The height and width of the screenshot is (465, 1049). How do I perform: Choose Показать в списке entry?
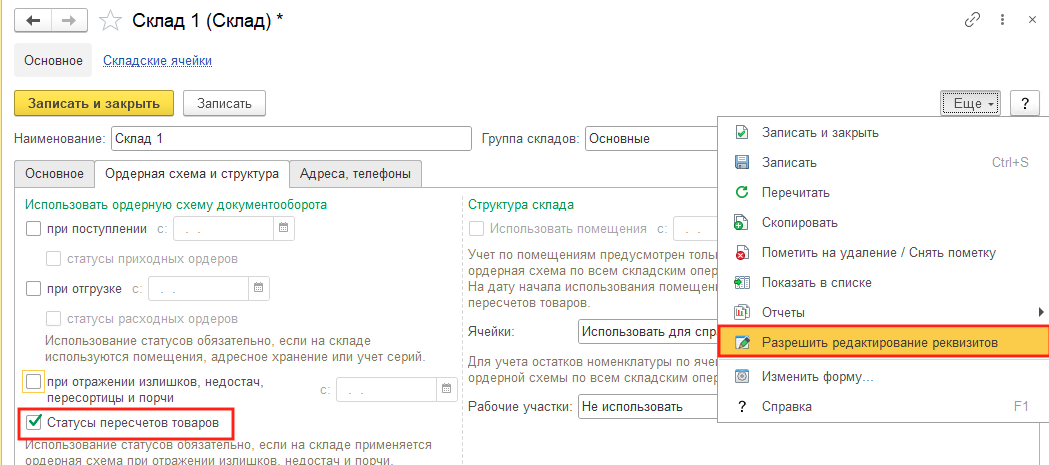883,283
